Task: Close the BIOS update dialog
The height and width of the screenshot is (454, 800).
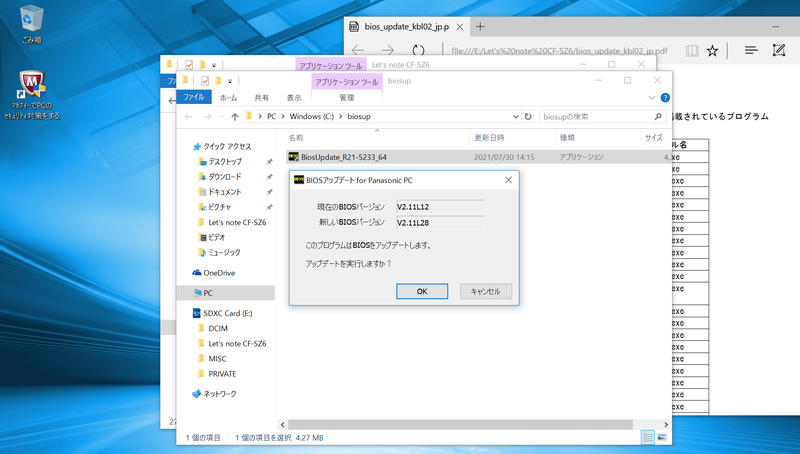Action: point(508,180)
